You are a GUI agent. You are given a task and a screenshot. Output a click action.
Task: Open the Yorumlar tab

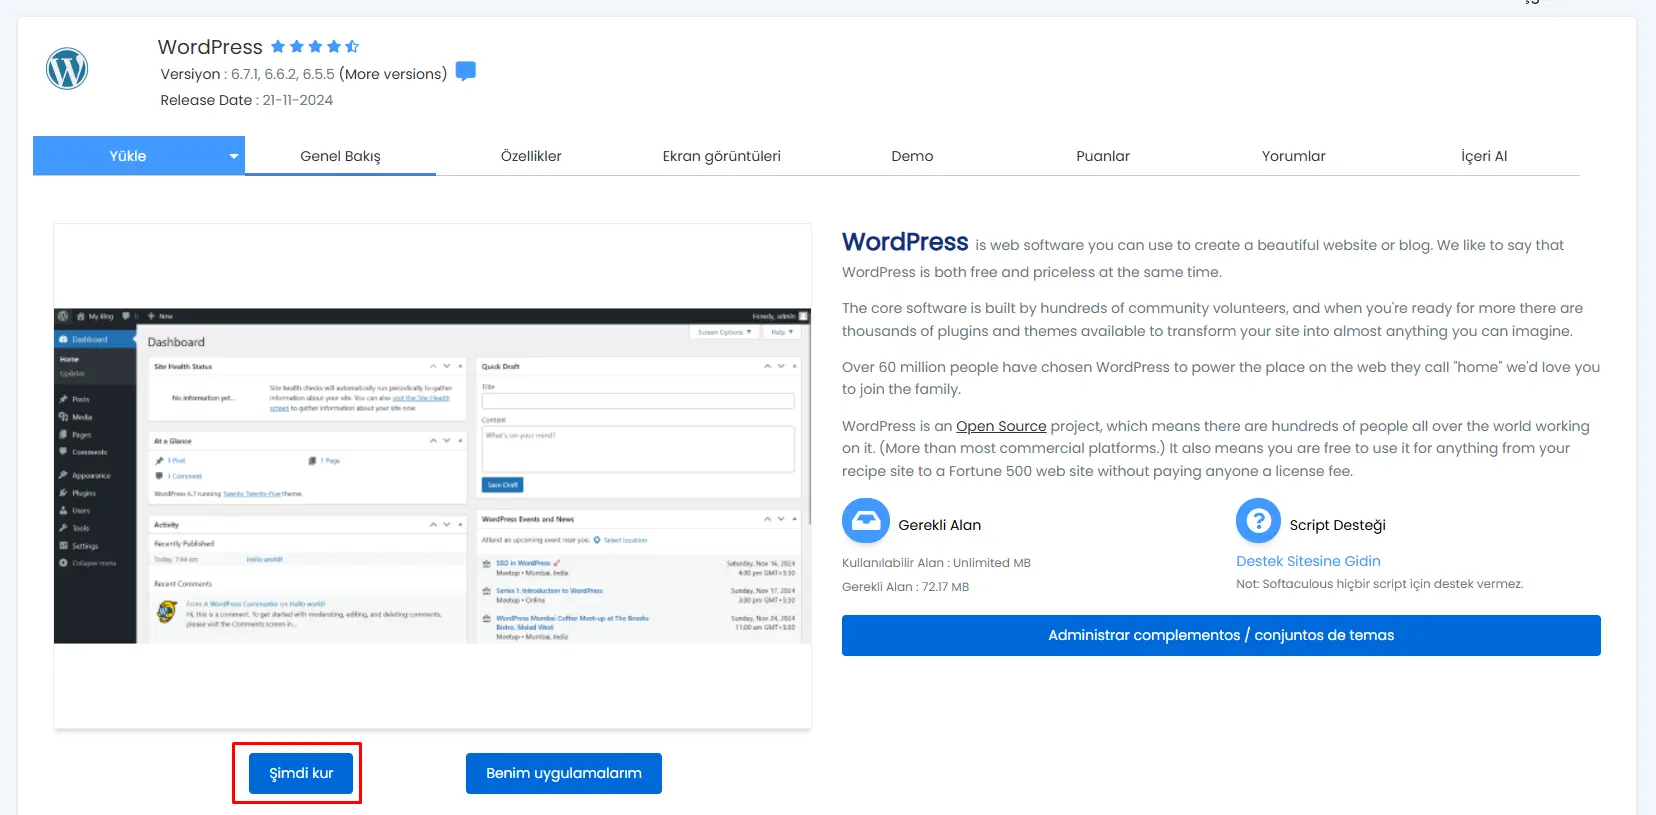[1294, 156]
